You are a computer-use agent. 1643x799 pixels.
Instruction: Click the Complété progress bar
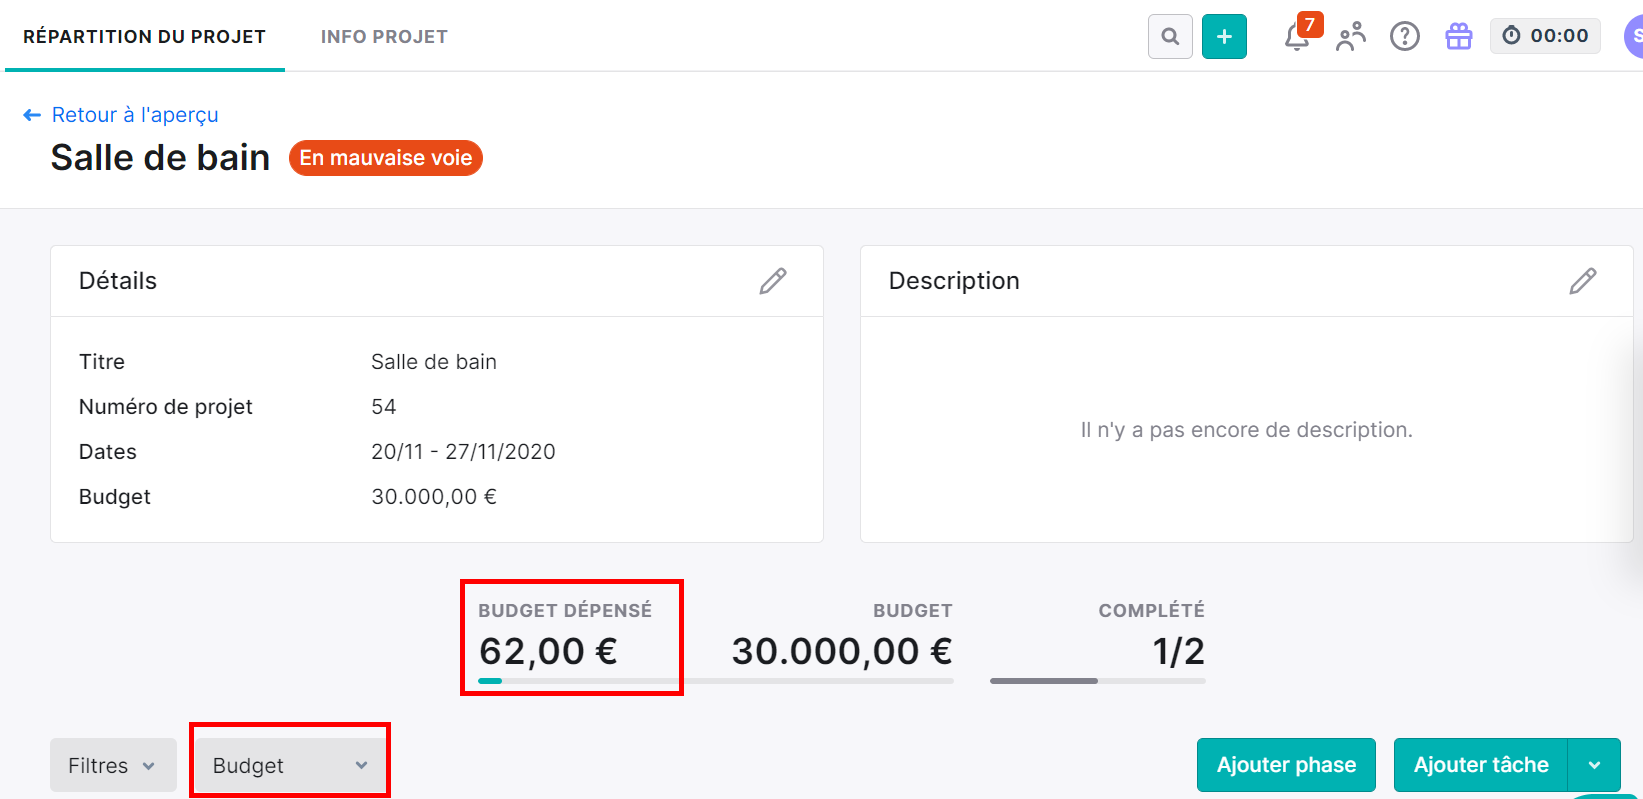1097,681
